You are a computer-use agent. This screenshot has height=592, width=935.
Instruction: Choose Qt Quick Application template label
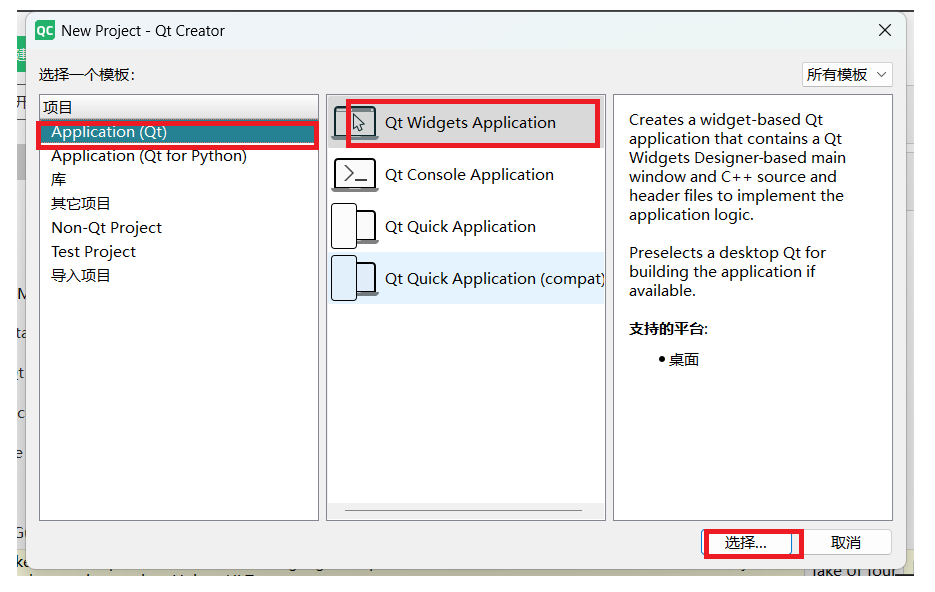coord(460,227)
